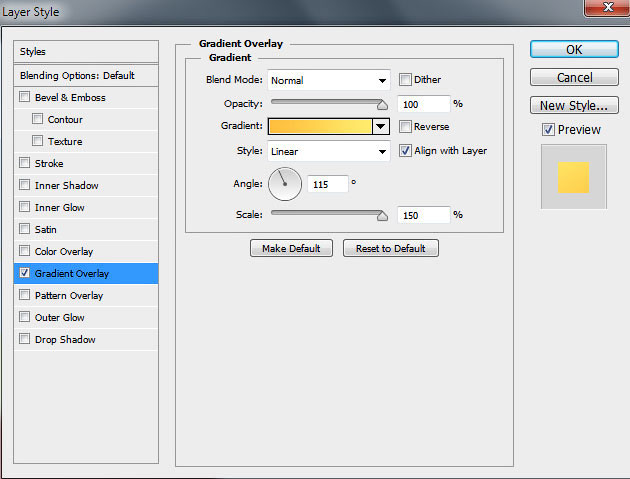The image size is (630, 479).
Task: Click the Make Default button
Action: coord(291,248)
